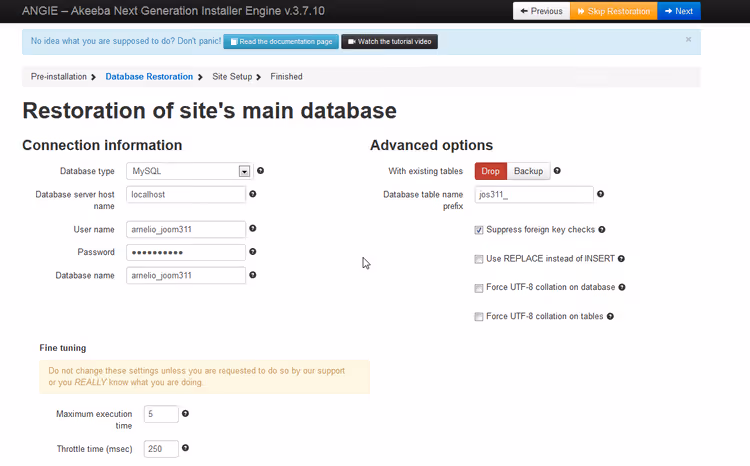Click help icon after Force UTF-8 collation on database
Screen dimensions: 750x466
coord(622,287)
